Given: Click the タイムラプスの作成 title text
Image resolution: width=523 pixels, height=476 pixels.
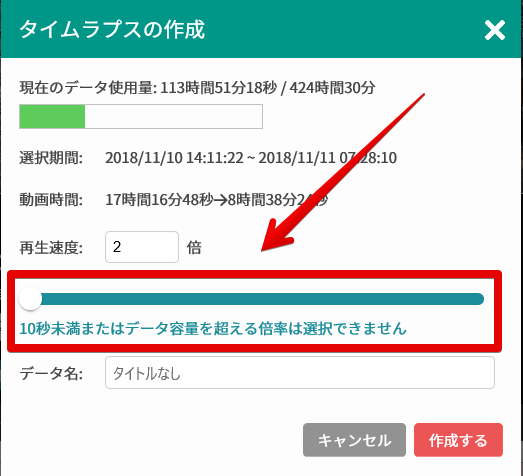Looking at the screenshot, I should [112, 30].
